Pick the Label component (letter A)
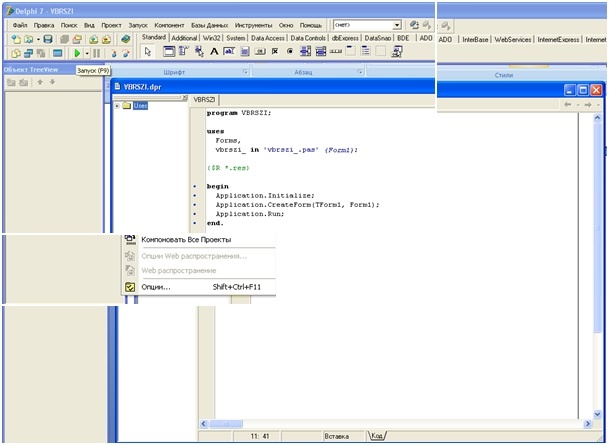The width and height of the screenshot is (609, 445). point(214,51)
